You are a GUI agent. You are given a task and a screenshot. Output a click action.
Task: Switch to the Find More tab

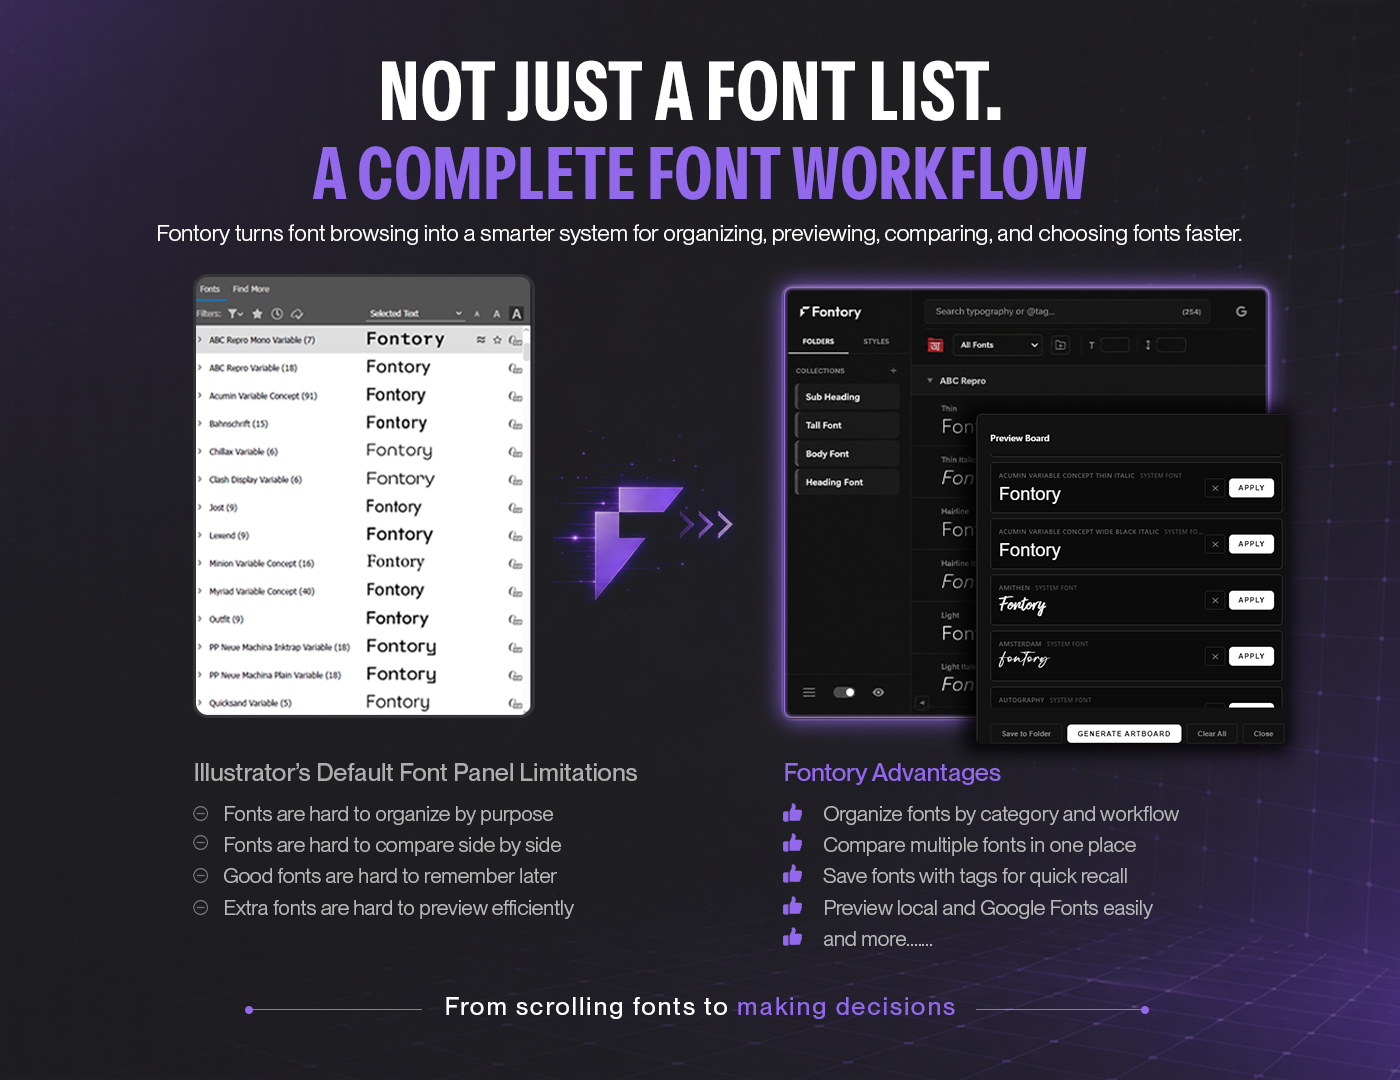tap(251, 289)
